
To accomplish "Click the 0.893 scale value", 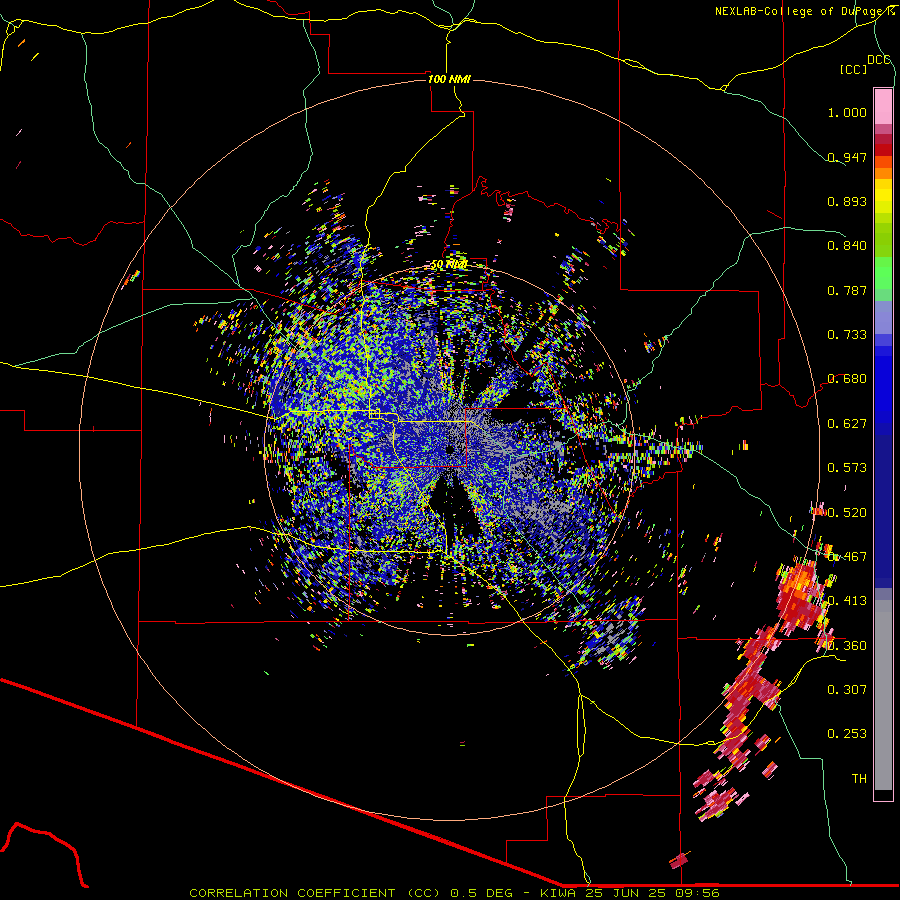I will pos(847,201).
